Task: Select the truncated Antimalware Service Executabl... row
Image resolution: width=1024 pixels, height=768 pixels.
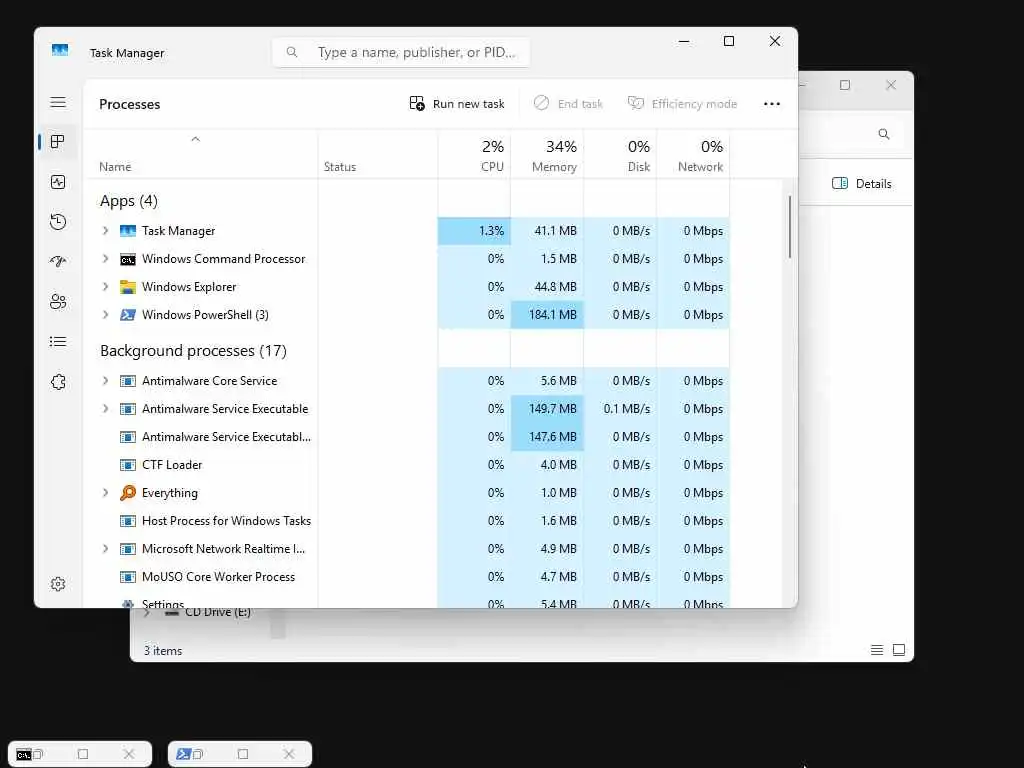Action: pos(408,437)
